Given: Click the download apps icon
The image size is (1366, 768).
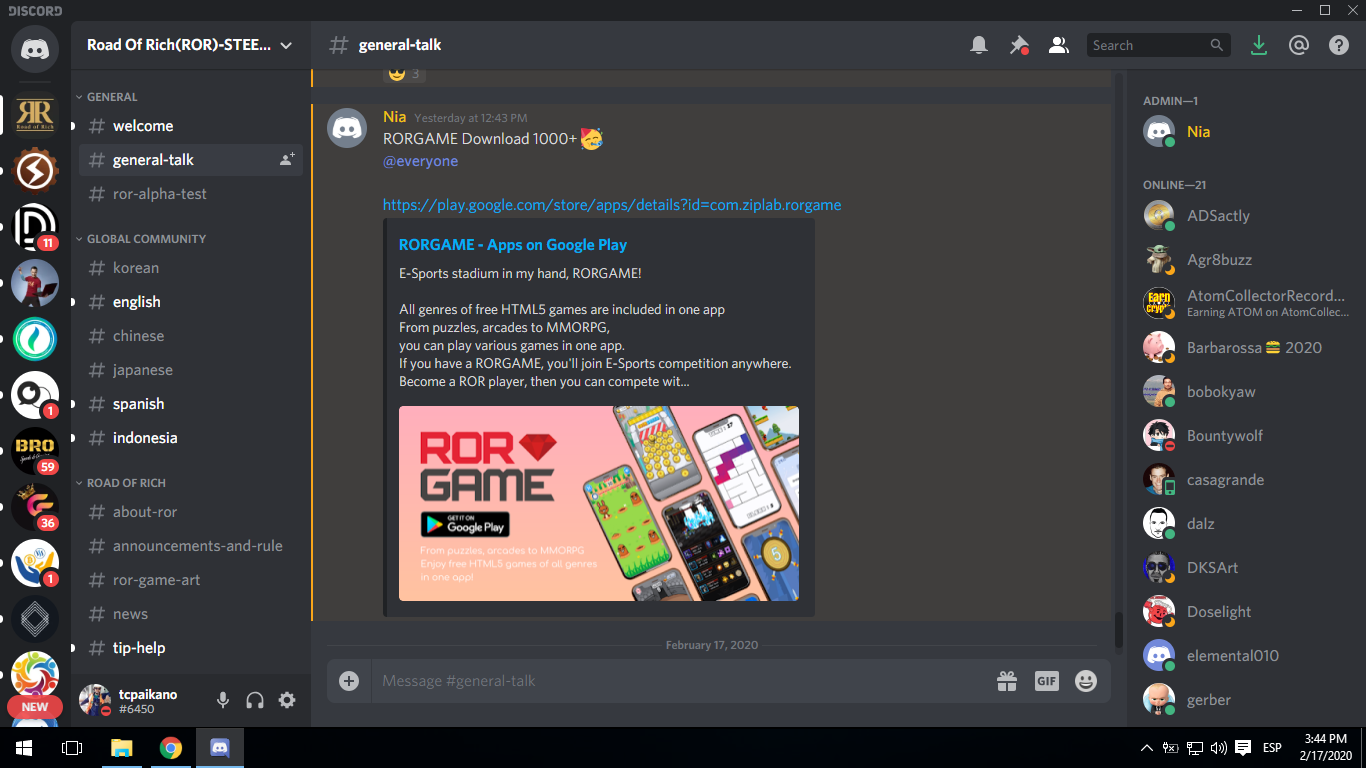Looking at the screenshot, I should coord(1259,45).
